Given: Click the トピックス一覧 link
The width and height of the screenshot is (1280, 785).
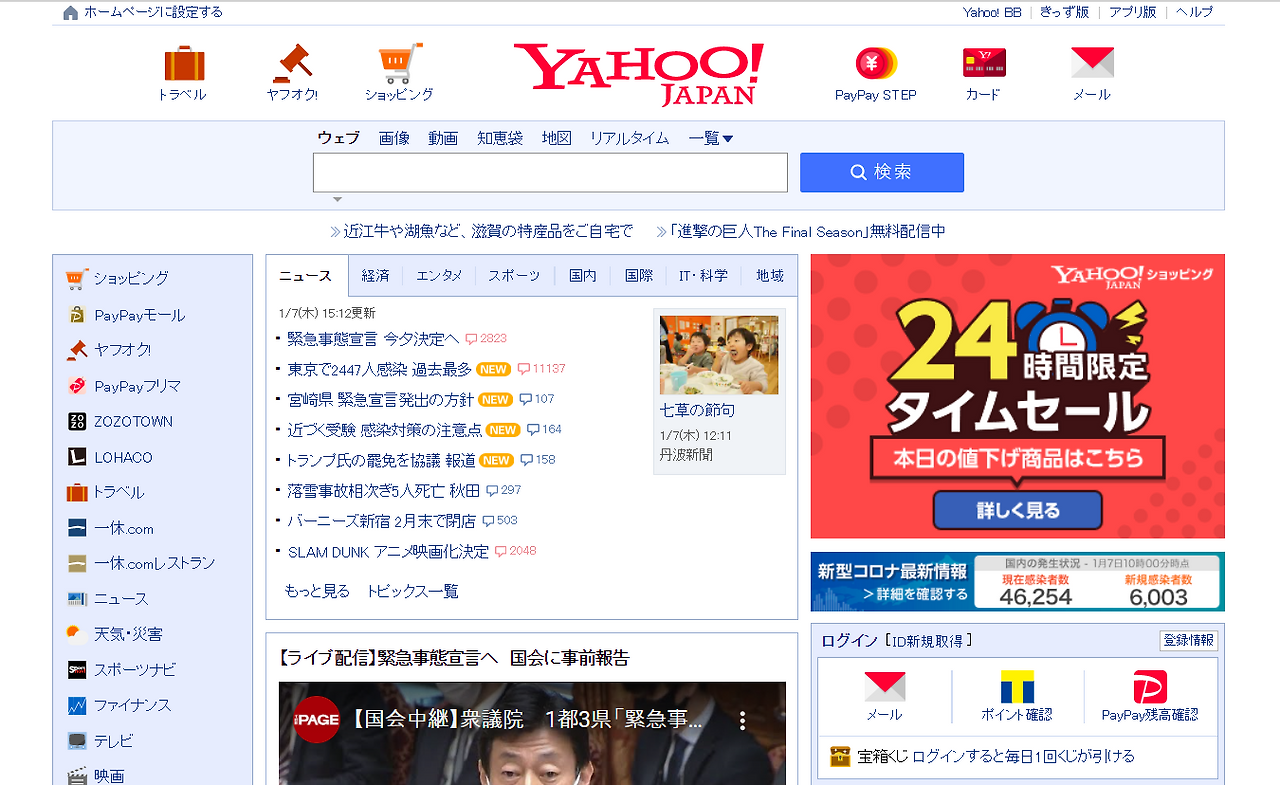Looking at the screenshot, I should [412, 591].
